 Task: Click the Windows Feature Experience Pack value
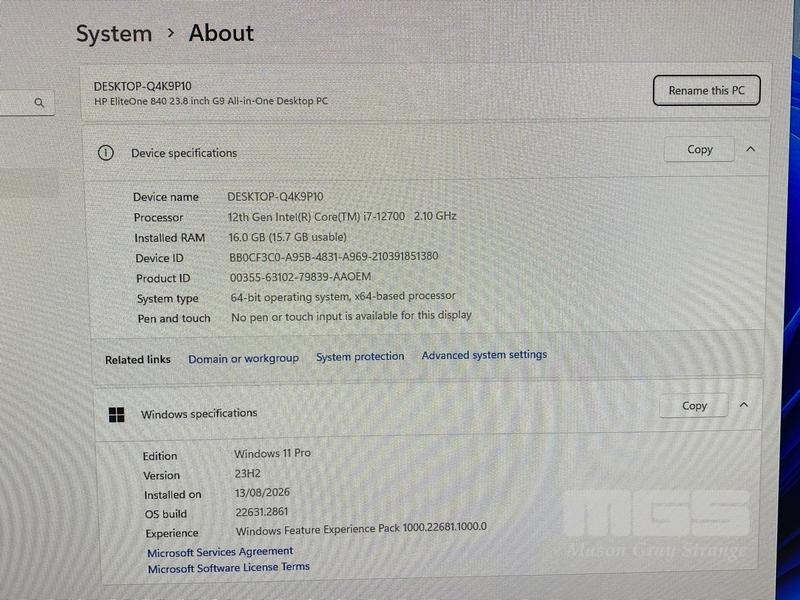[x=361, y=528]
